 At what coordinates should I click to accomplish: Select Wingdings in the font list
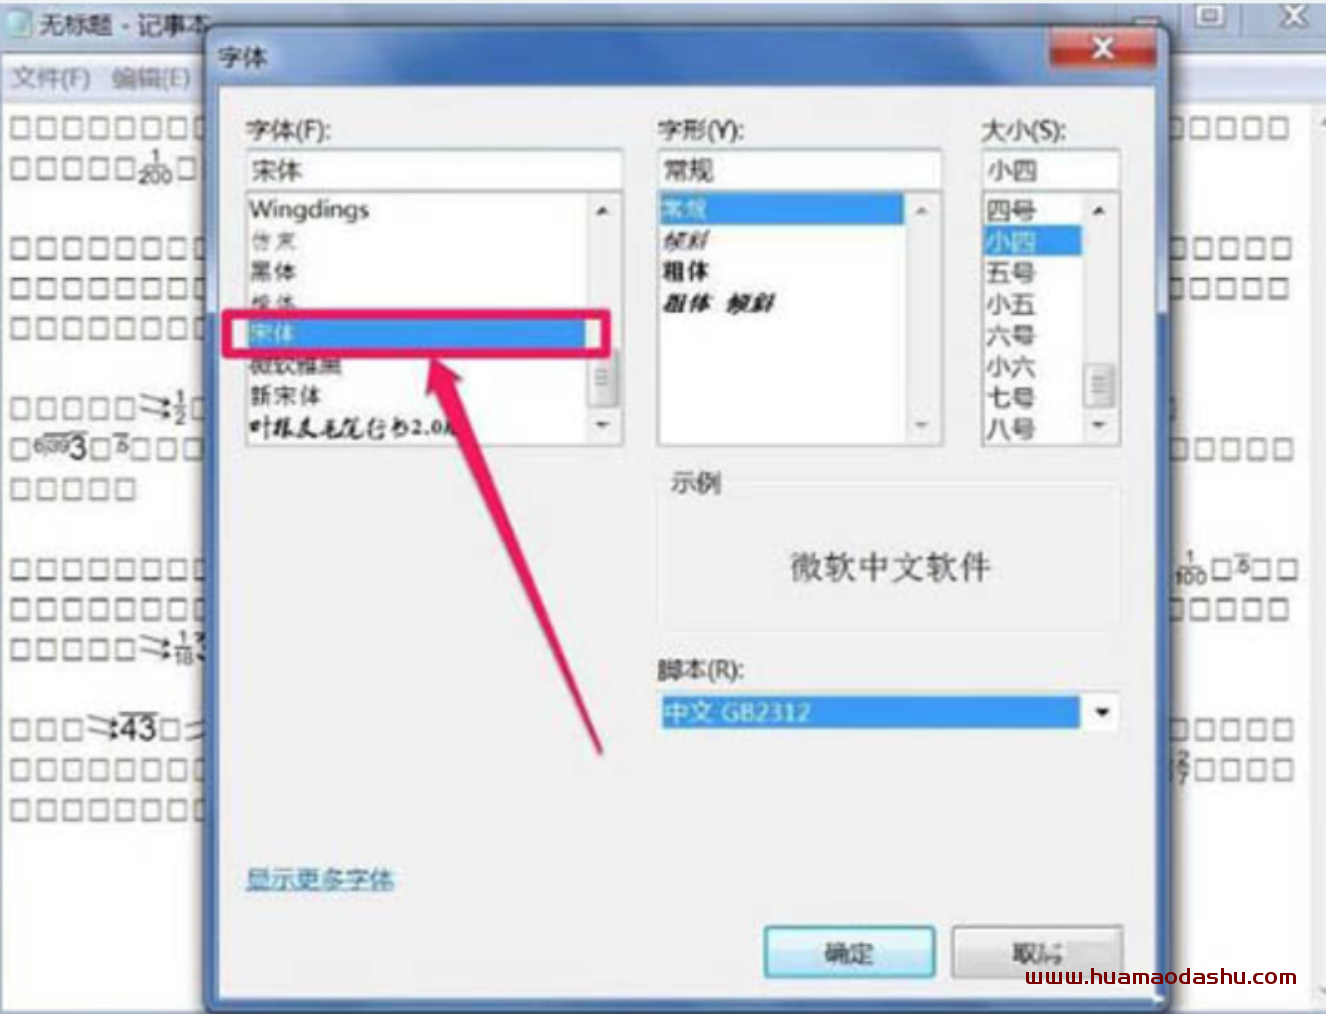309,210
